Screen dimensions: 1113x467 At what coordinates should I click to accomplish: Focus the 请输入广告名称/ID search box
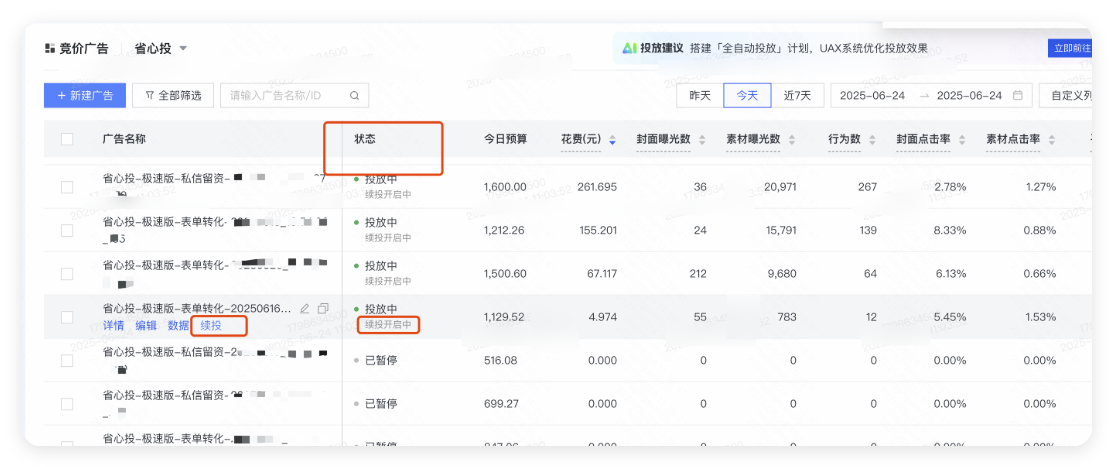coord(295,95)
